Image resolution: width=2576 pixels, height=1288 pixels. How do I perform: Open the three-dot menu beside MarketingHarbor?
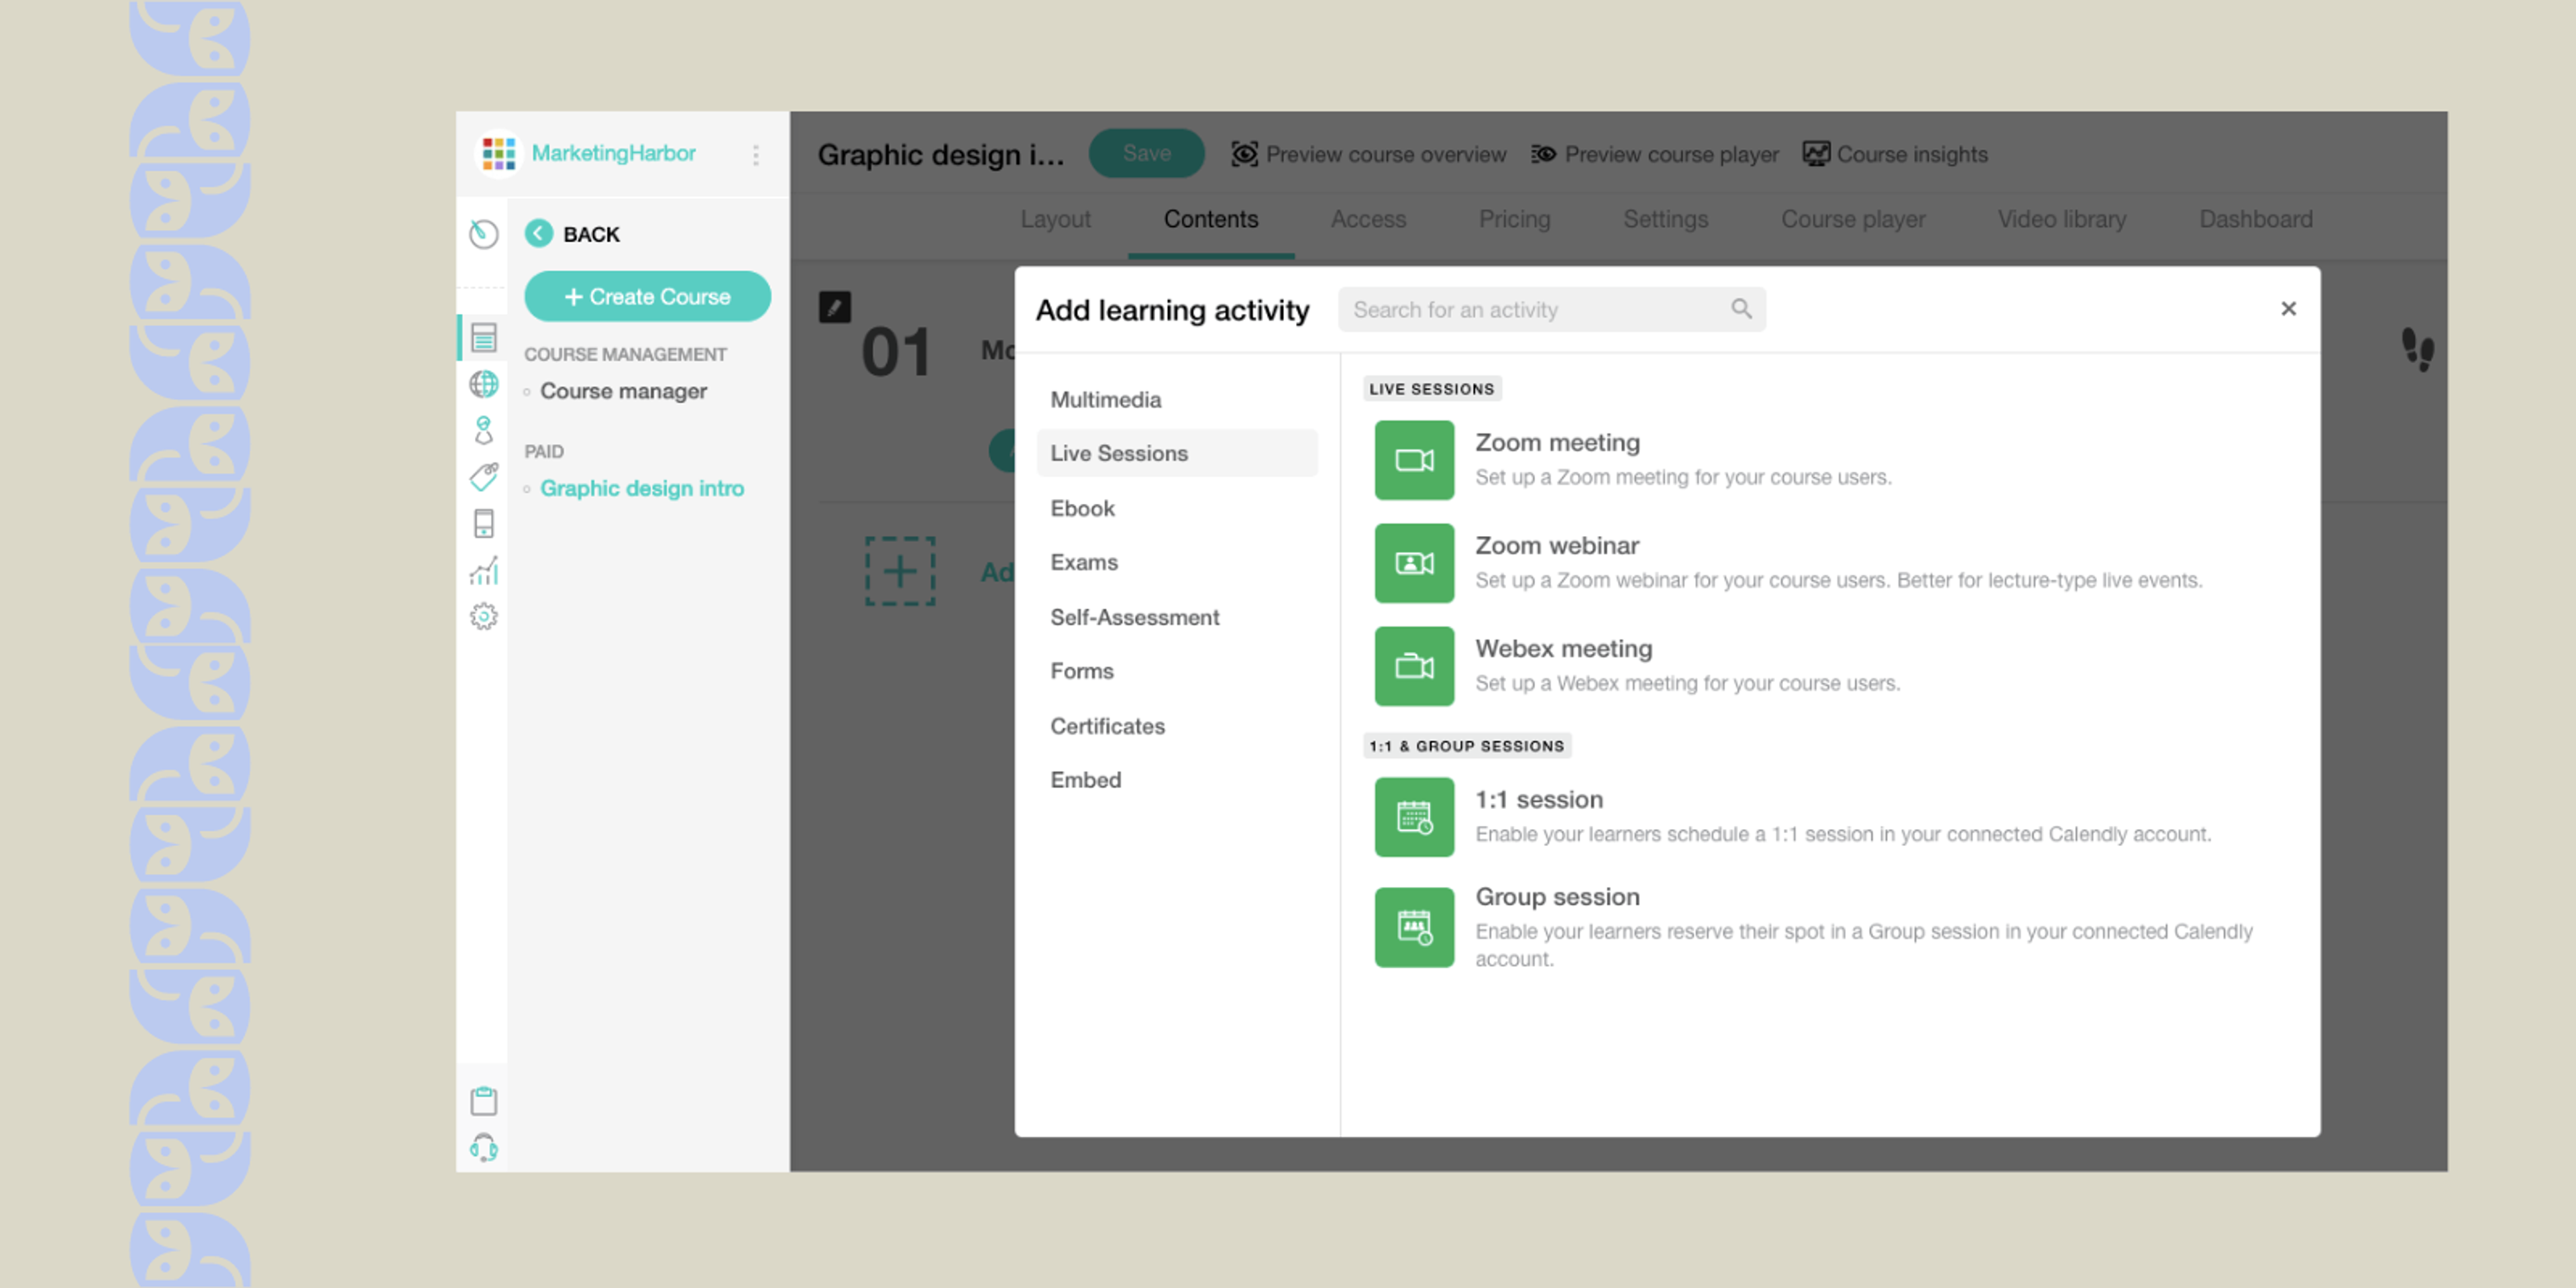tap(756, 154)
